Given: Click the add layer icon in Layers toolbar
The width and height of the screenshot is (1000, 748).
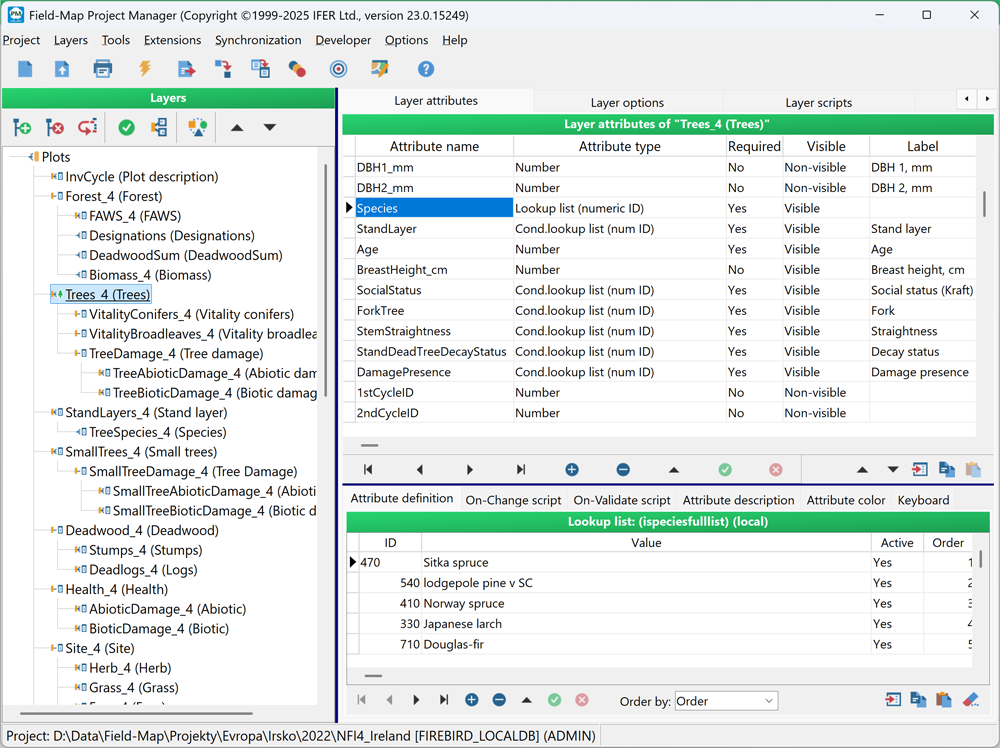Looking at the screenshot, I should 22,127.
